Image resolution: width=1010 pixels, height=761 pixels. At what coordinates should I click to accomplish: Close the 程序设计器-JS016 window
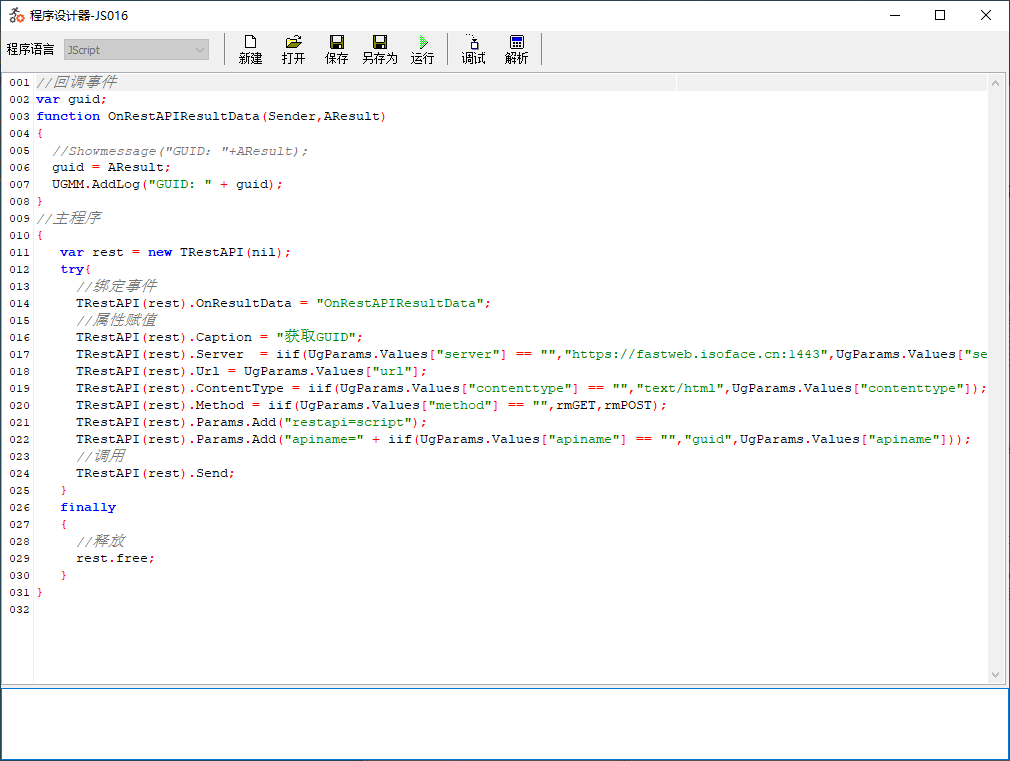click(x=986, y=15)
